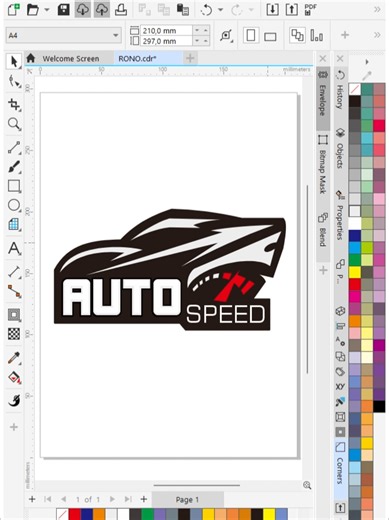The width and height of the screenshot is (389, 520).
Task: Click the zoom navigator magnifier icon
Action: click(307, 485)
